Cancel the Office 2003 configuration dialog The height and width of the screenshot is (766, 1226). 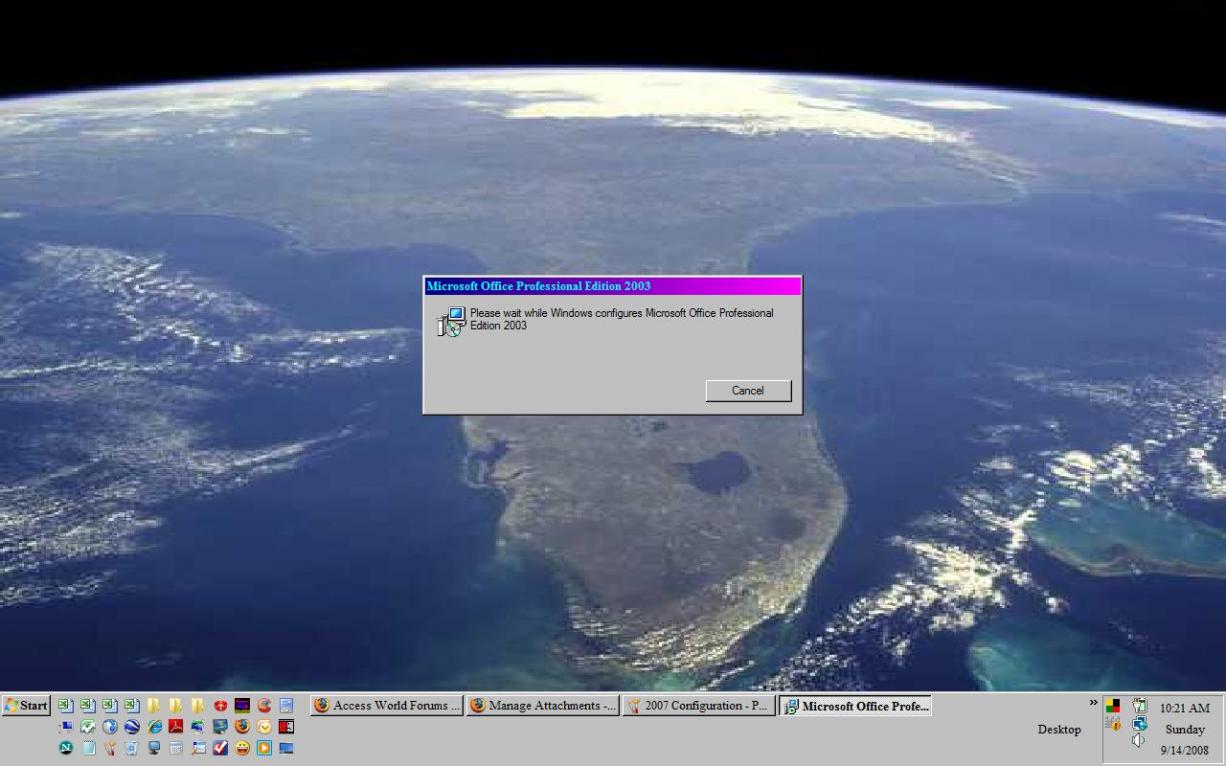(748, 391)
